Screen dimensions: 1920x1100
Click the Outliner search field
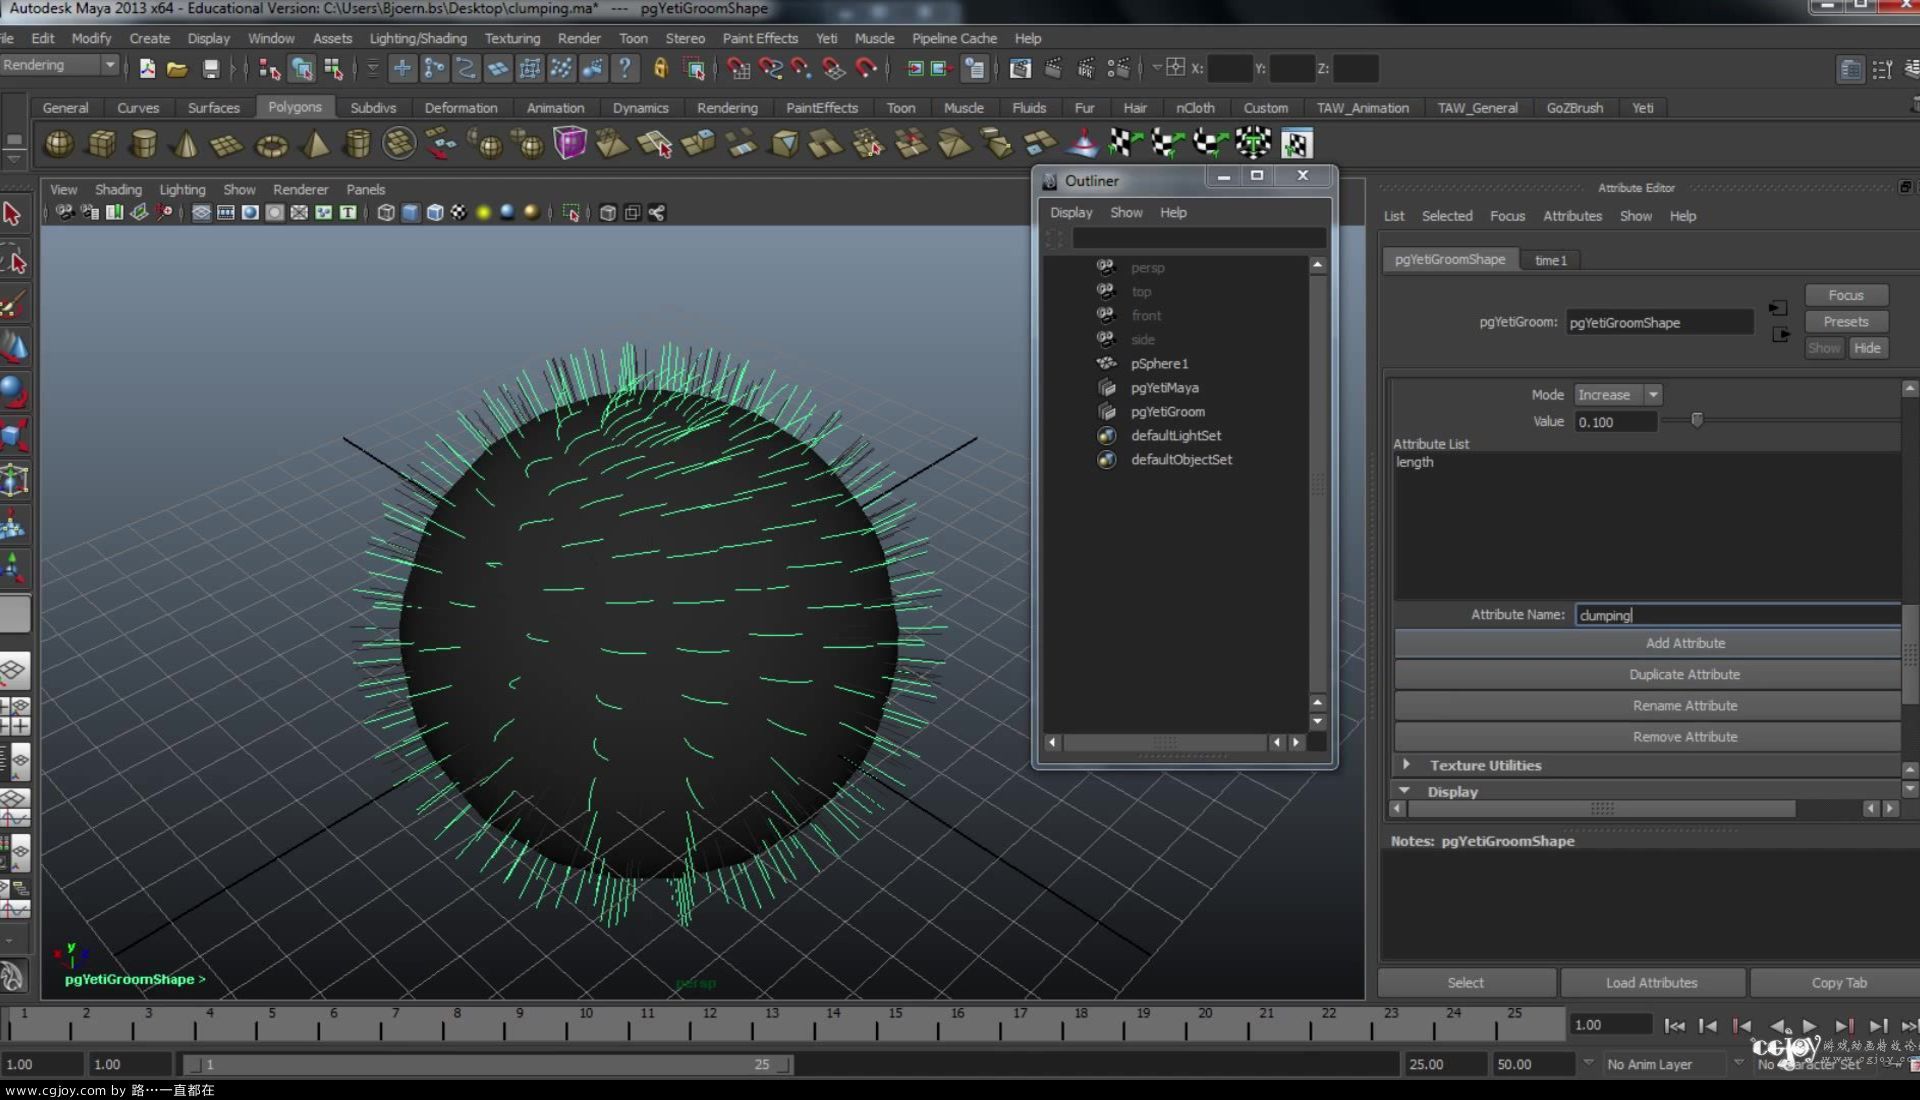coord(1198,238)
